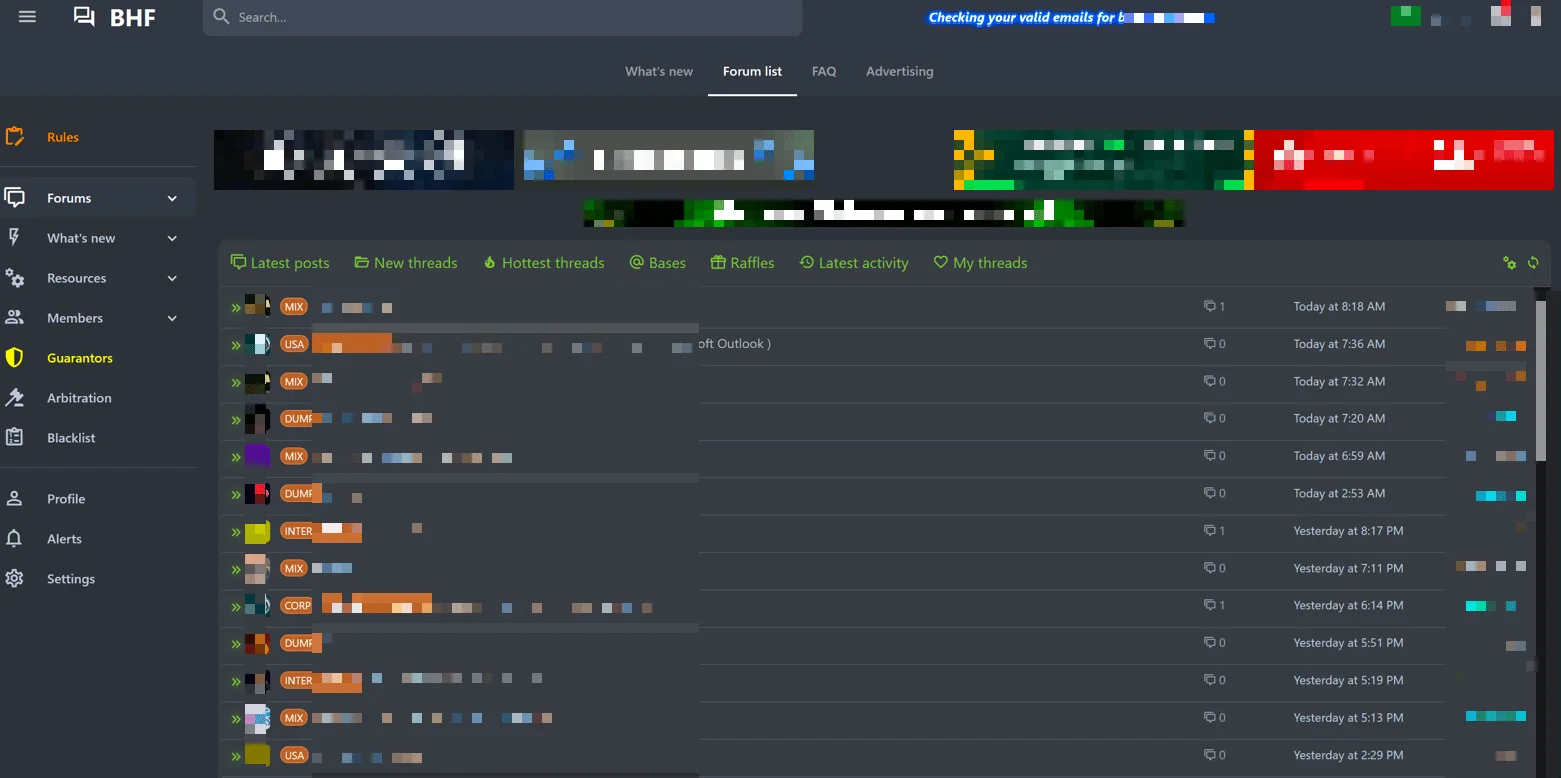Open Settings gear icon in sidebar
Viewport: 1561px width, 778px height.
coord(14,579)
